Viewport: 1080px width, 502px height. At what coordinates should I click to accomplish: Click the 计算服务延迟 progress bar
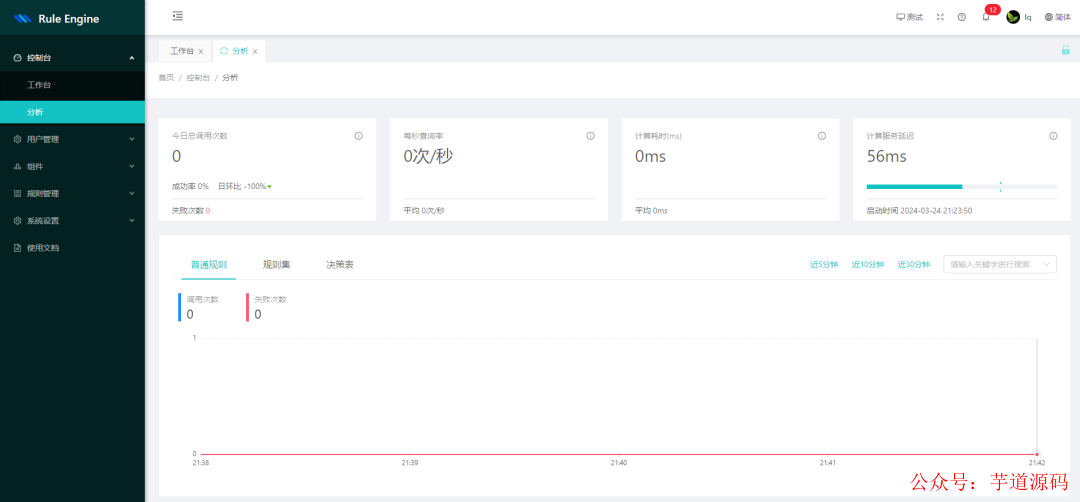tap(962, 187)
